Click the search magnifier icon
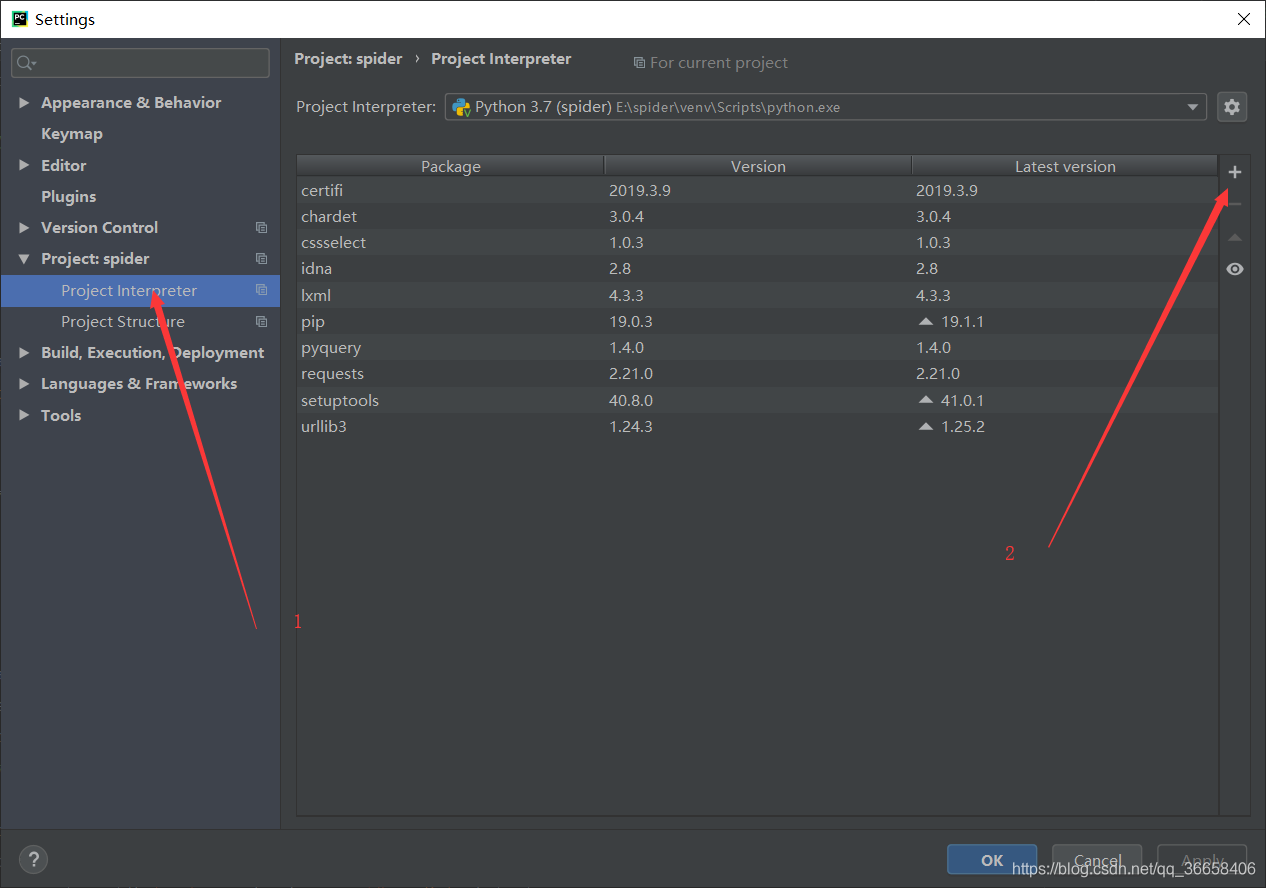The width and height of the screenshot is (1266, 888). coord(25,63)
